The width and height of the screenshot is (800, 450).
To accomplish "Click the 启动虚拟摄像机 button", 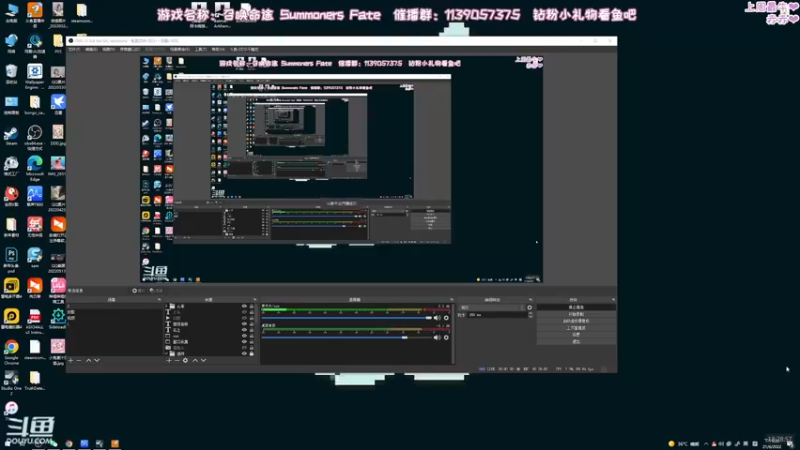I will pos(576,321).
